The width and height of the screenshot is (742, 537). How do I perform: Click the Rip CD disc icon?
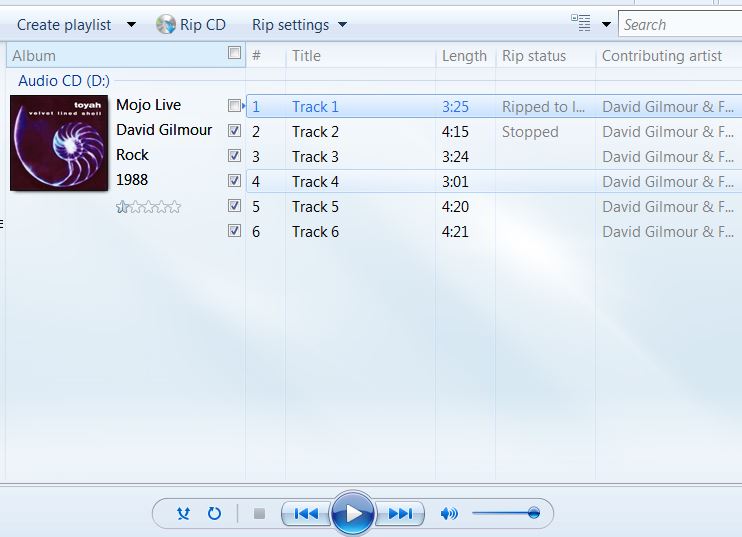coord(166,25)
